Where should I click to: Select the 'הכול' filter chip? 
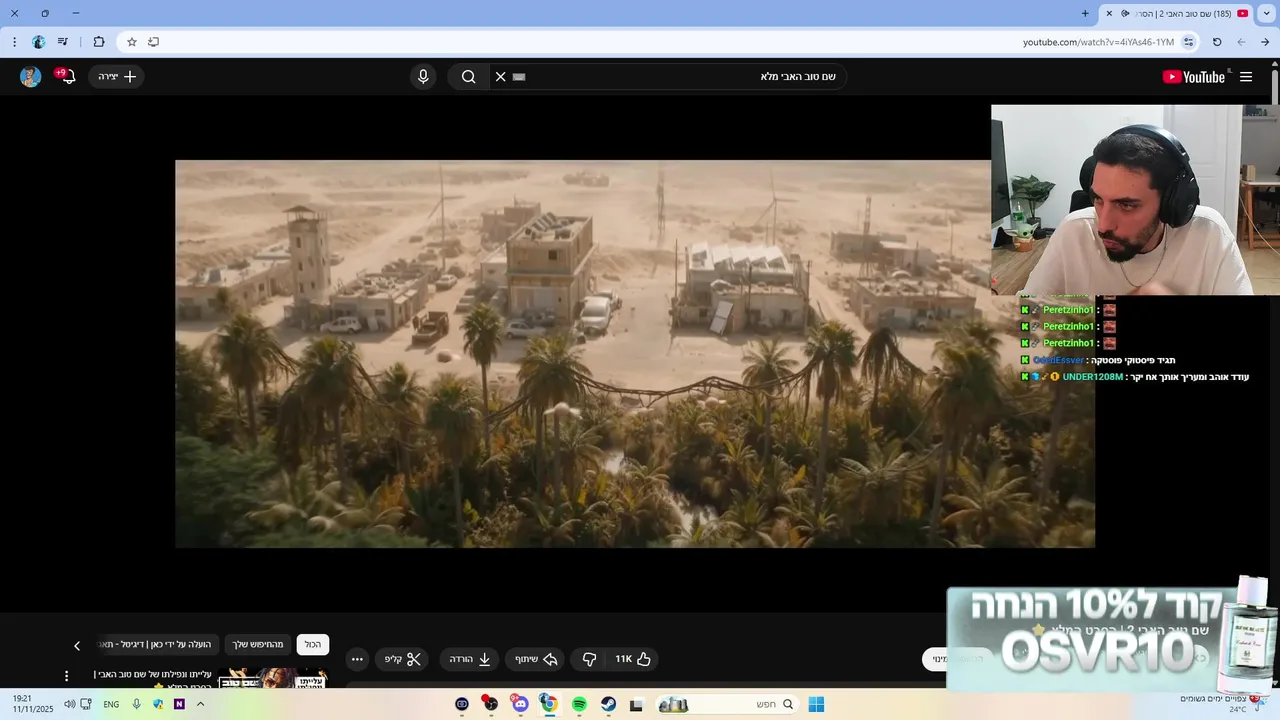click(313, 645)
